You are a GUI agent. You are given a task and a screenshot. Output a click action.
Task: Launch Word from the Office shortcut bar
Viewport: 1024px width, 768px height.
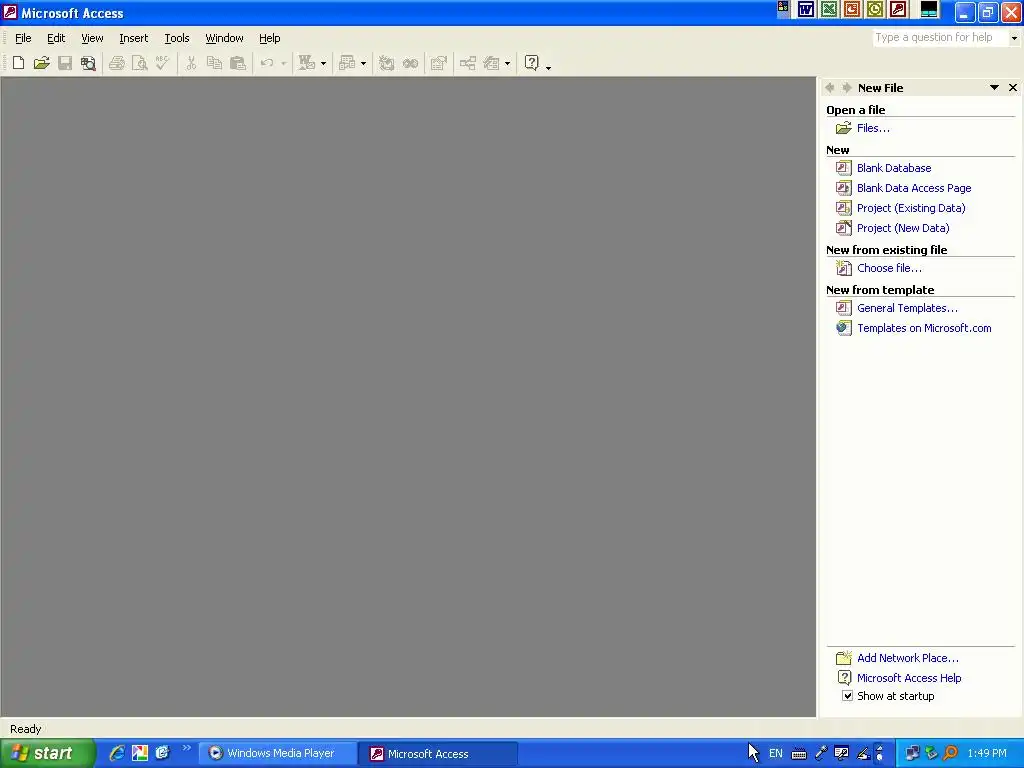[806, 9]
